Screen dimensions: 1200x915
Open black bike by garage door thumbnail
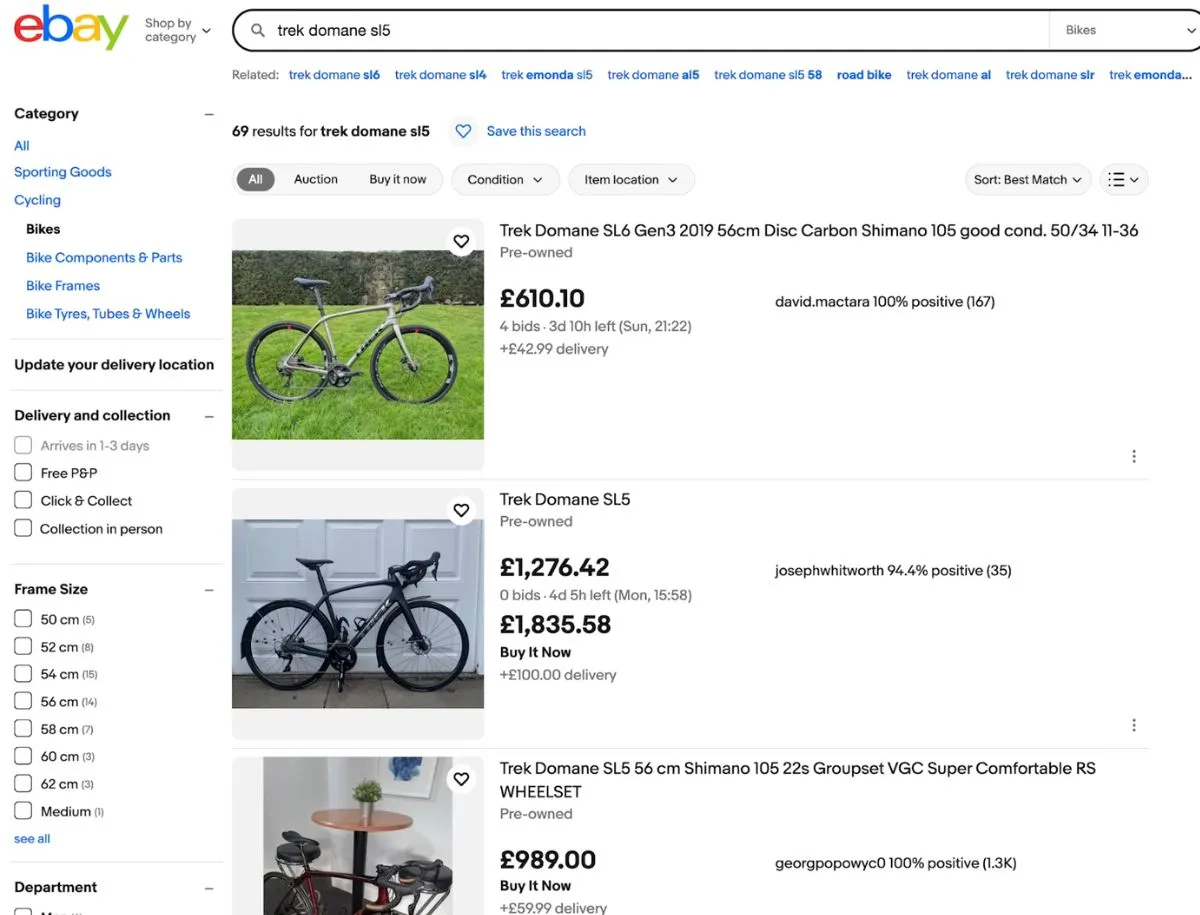coord(358,613)
